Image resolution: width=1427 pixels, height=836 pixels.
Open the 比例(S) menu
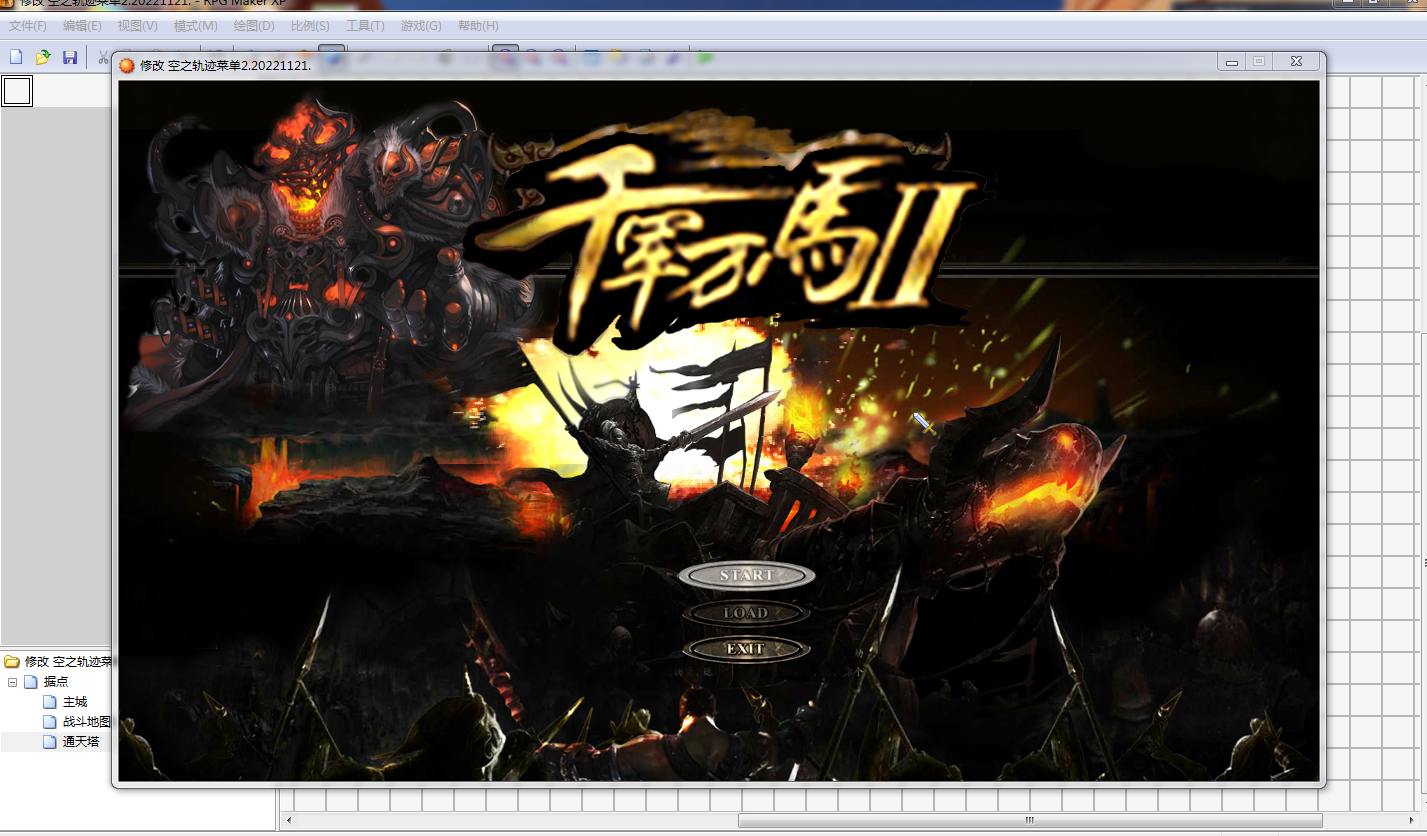pos(310,26)
